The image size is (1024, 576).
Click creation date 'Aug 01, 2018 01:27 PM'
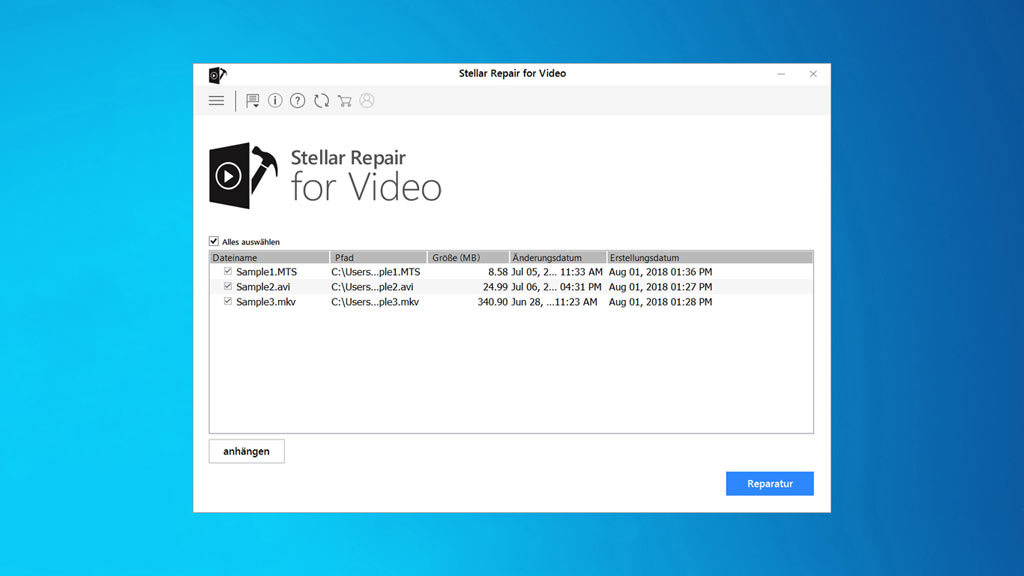pos(660,287)
